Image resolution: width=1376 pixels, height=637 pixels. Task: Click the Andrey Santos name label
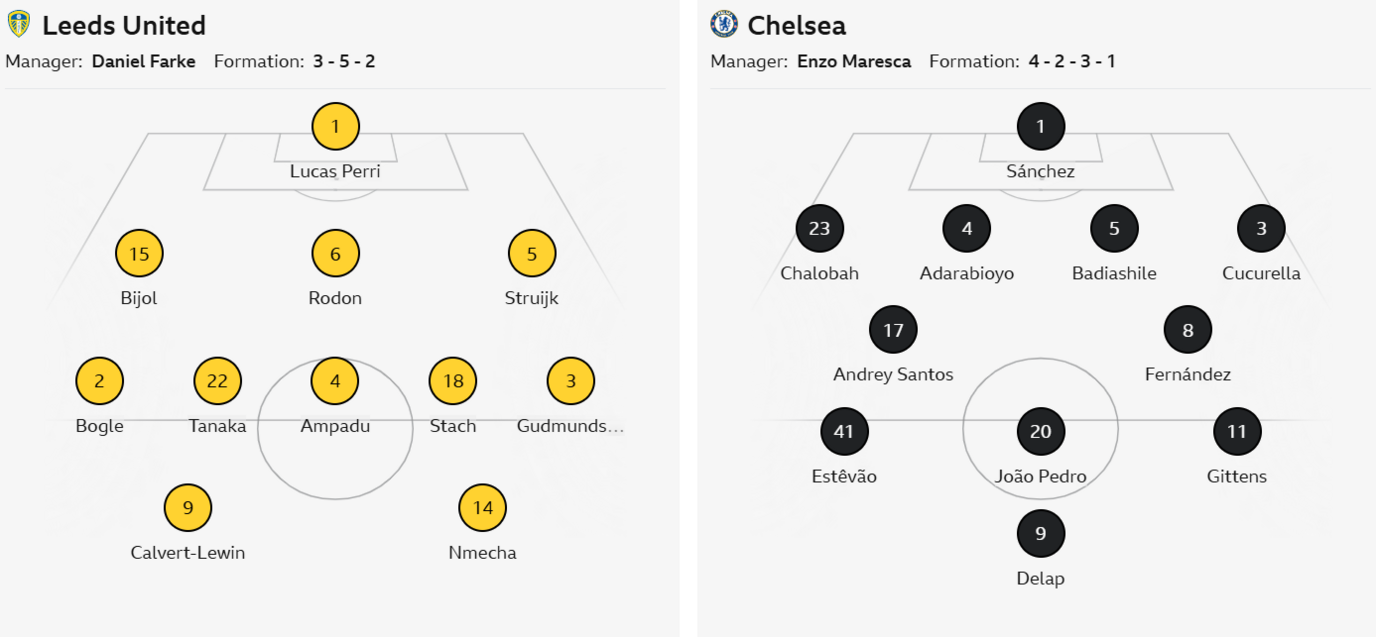click(x=893, y=375)
